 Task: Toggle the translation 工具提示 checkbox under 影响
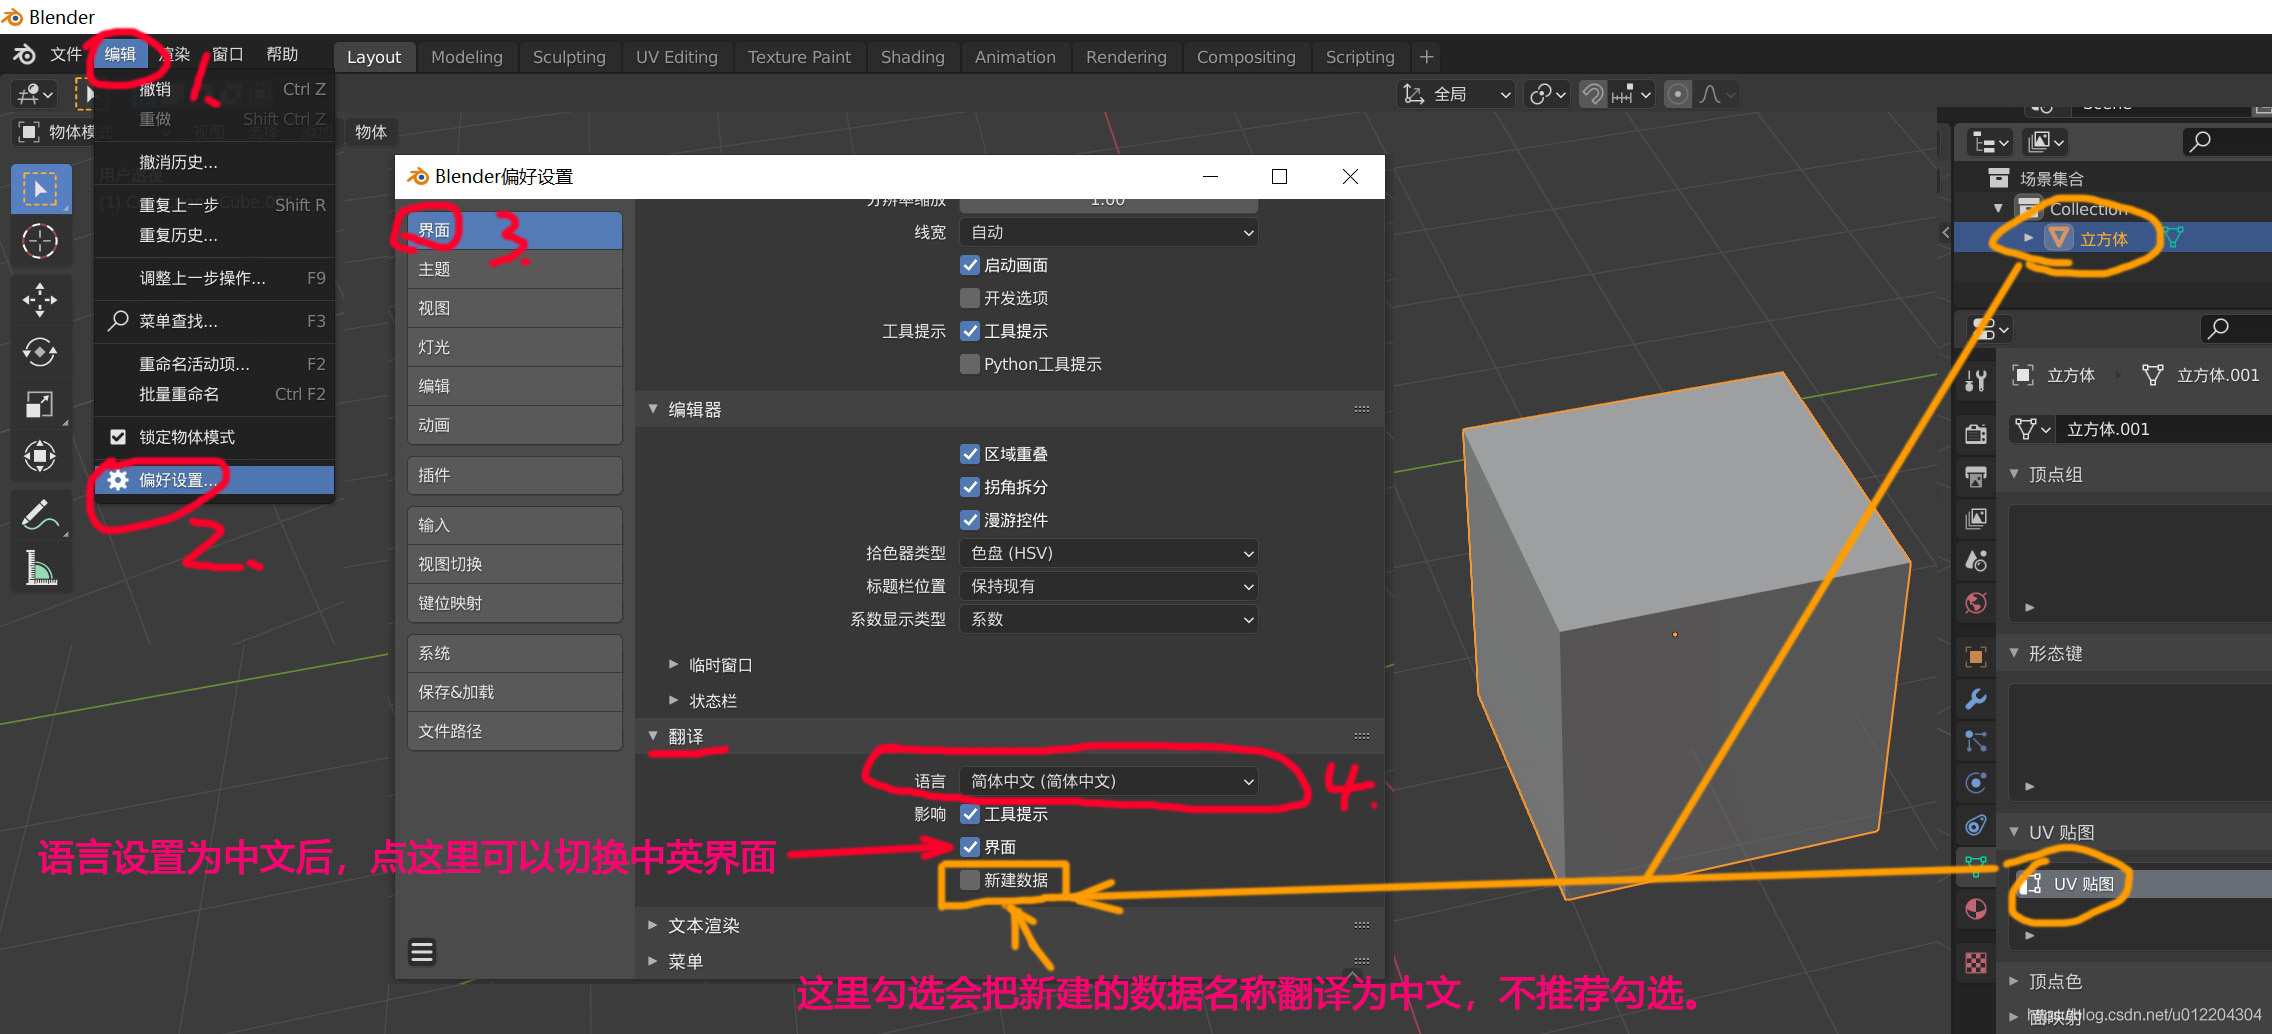coord(969,814)
